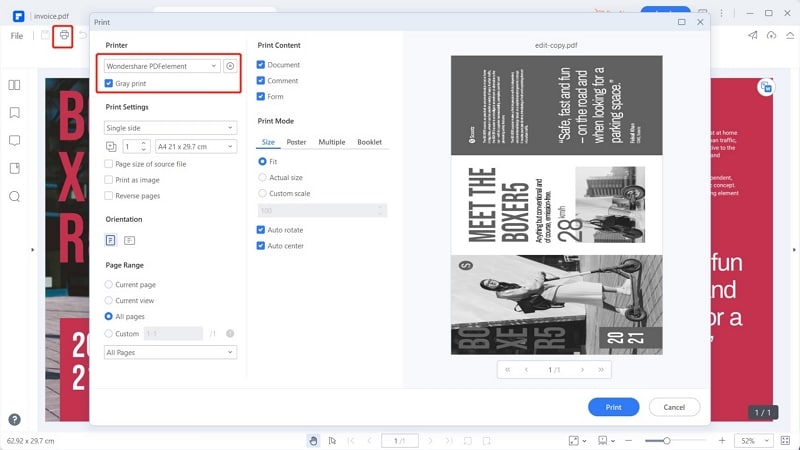Click the fullscreen grid icon bottom right
The image size is (800, 450).
pos(785,440)
